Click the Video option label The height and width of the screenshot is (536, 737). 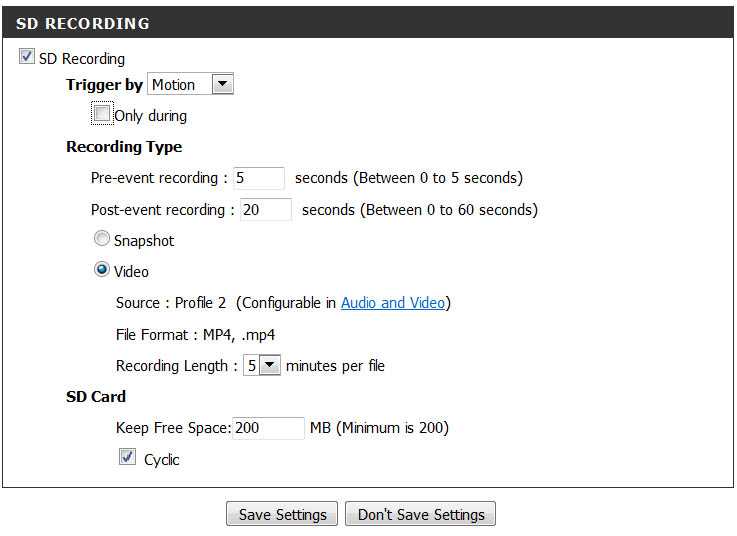(131, 272)
